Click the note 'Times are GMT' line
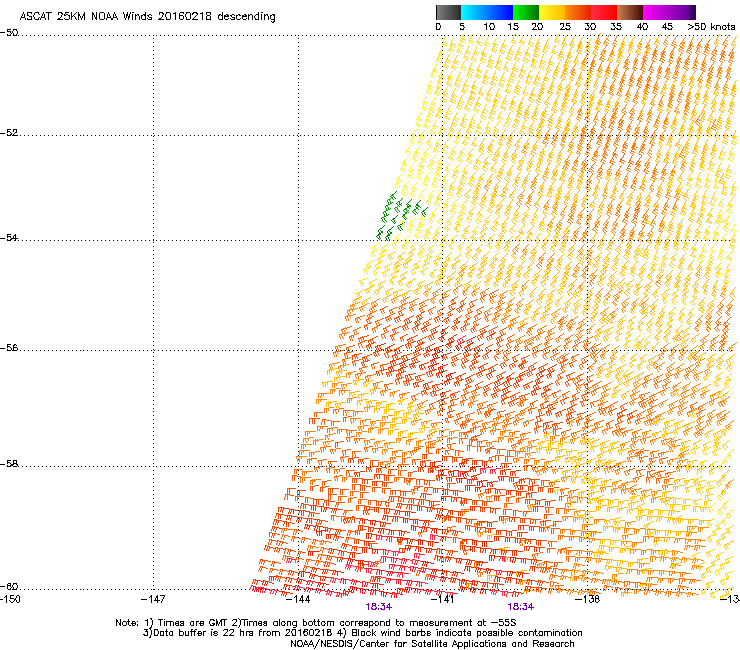 click(316, 623)
